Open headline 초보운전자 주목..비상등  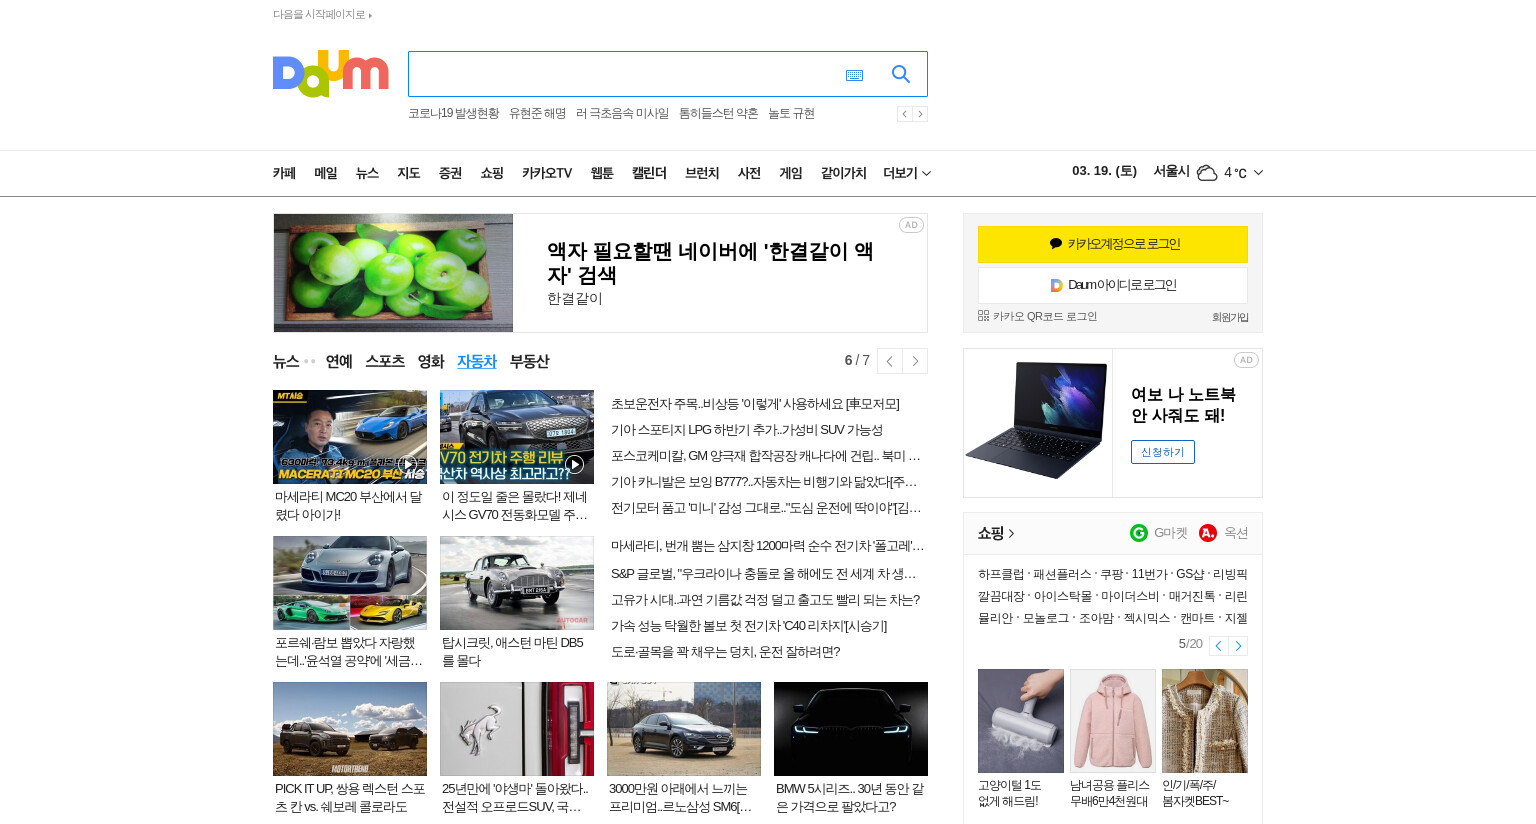click(755, 404)
